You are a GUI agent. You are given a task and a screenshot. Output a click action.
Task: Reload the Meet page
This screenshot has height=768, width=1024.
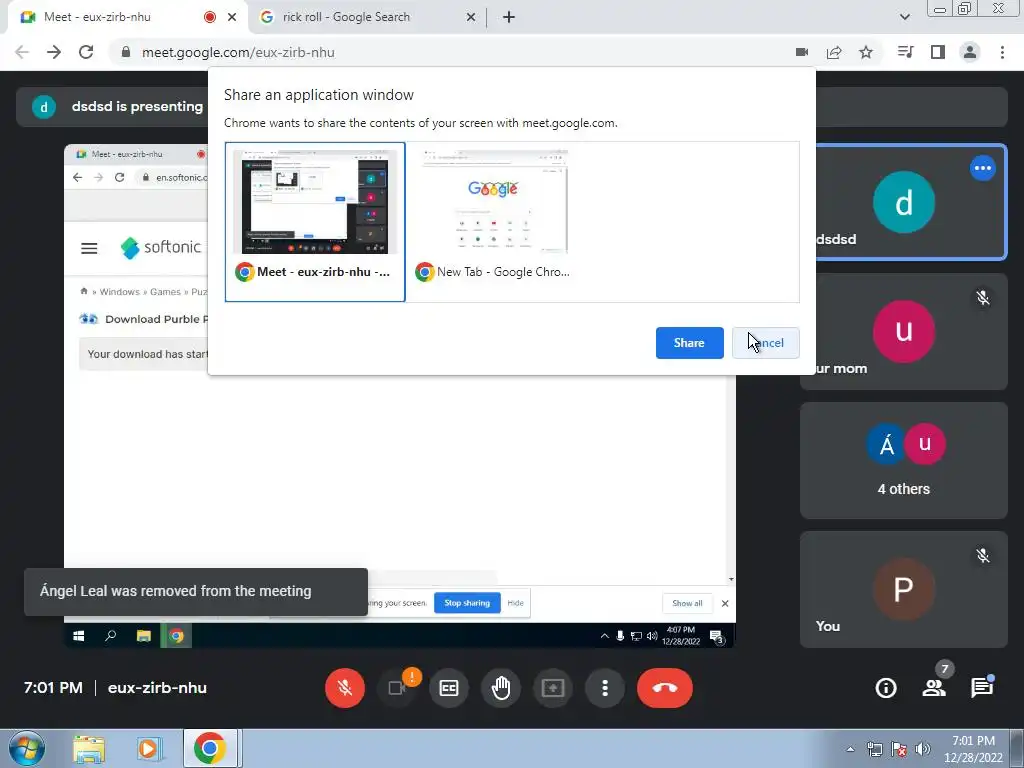tap(86, 52)
